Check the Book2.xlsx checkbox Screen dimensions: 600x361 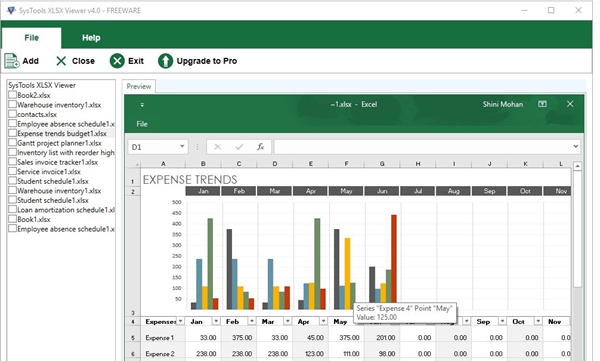coord(12,95)
